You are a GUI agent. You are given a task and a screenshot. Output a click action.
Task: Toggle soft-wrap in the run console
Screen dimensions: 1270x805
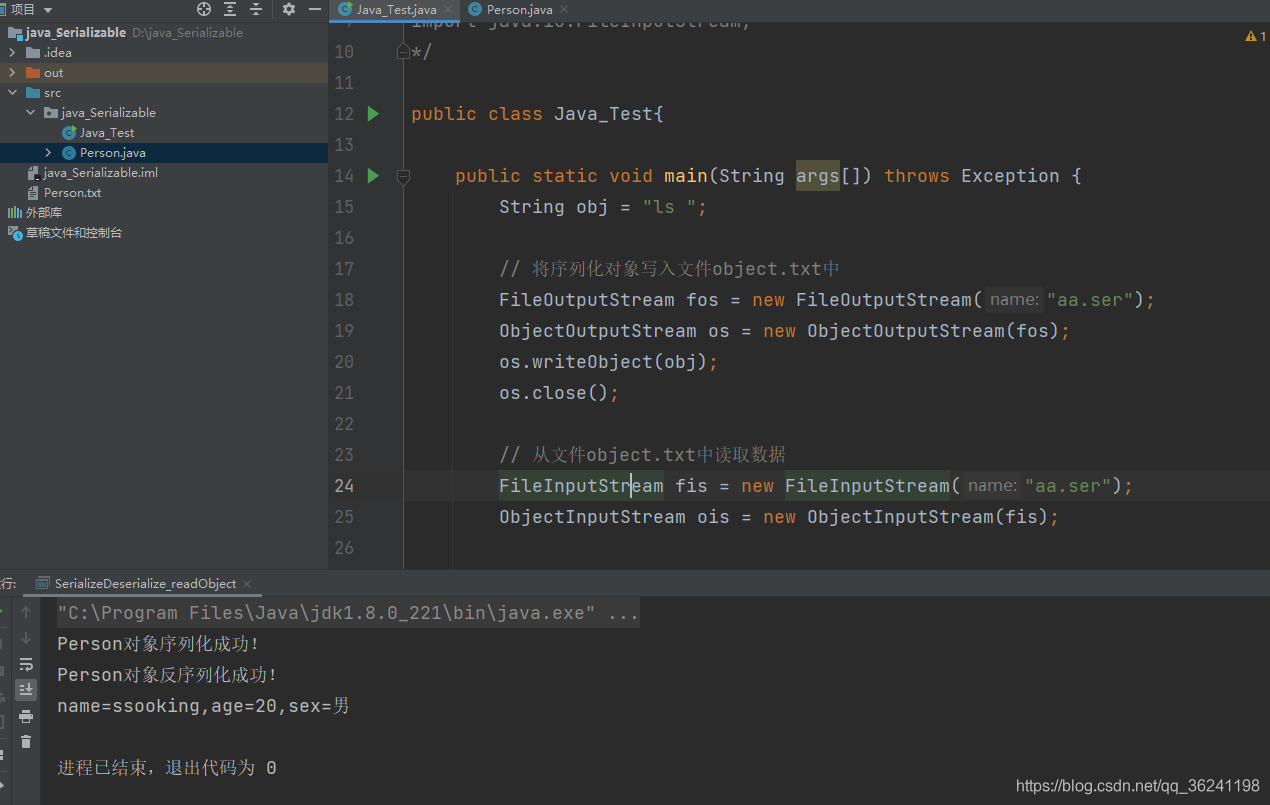[26, 664]
